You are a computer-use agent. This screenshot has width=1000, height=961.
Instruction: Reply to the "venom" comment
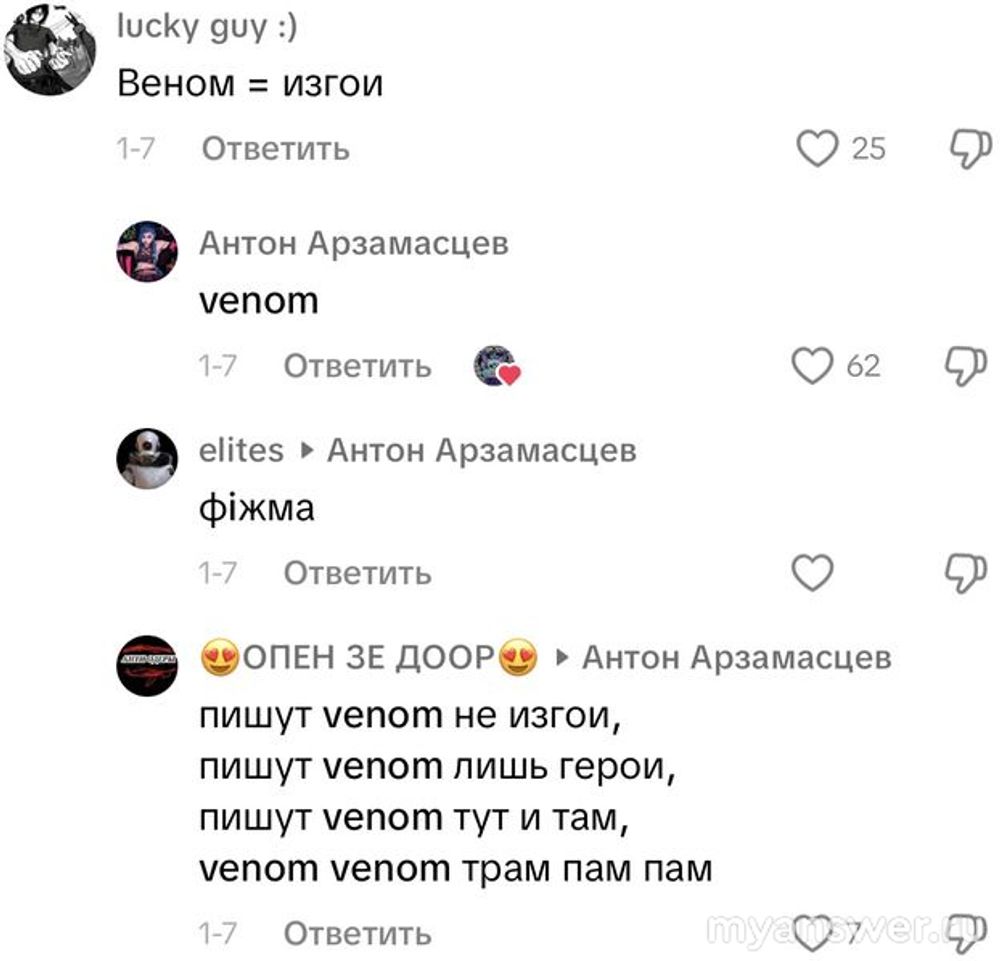pos(357,366)
